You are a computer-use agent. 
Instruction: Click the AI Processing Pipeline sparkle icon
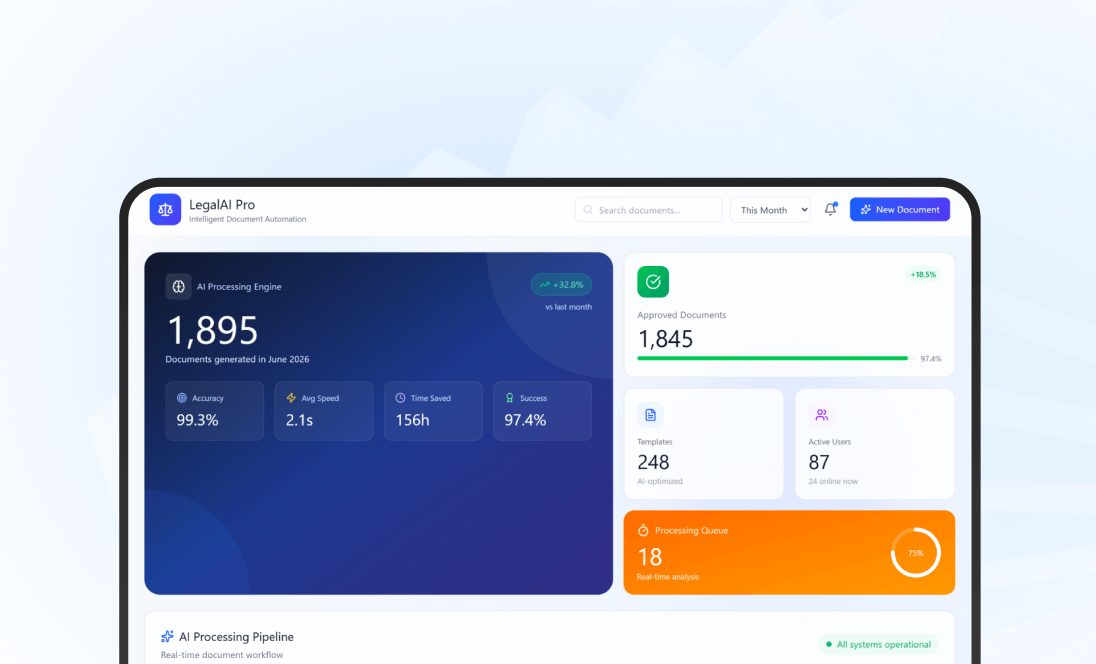167,636
